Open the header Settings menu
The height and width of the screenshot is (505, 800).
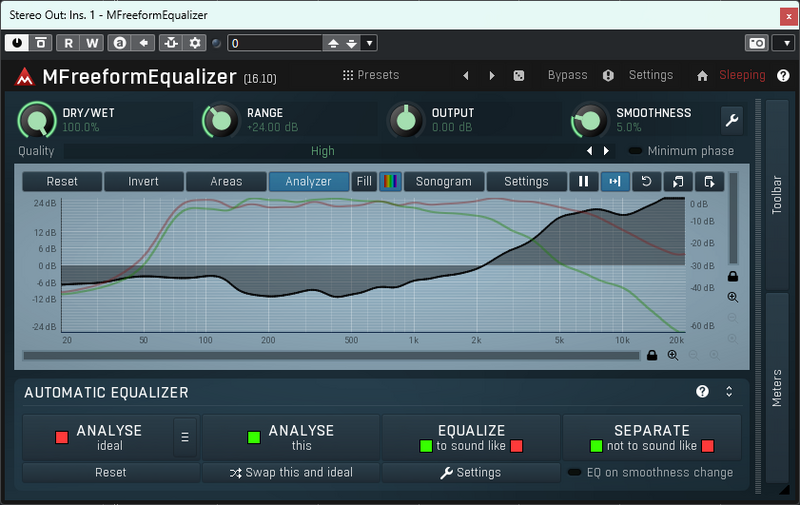[x=651, y=75]
